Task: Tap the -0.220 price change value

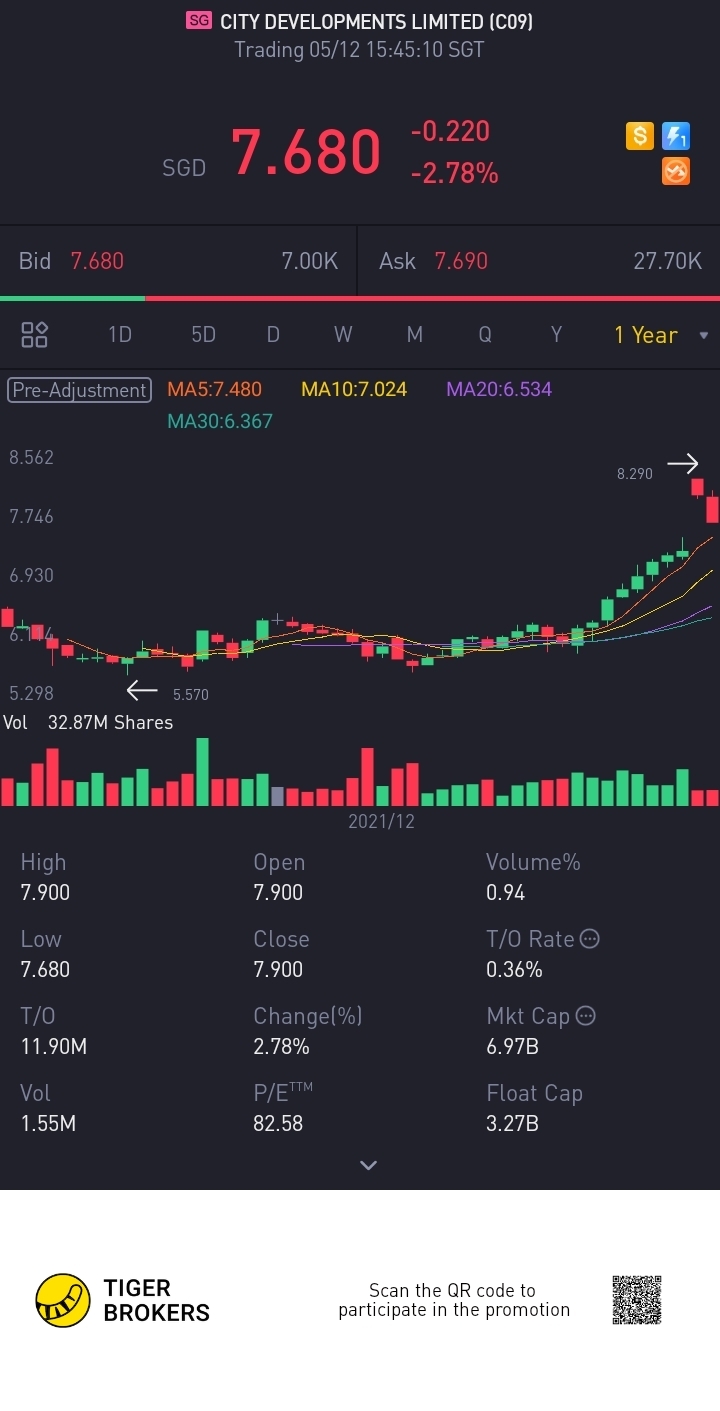Action: tap(450, 131)
